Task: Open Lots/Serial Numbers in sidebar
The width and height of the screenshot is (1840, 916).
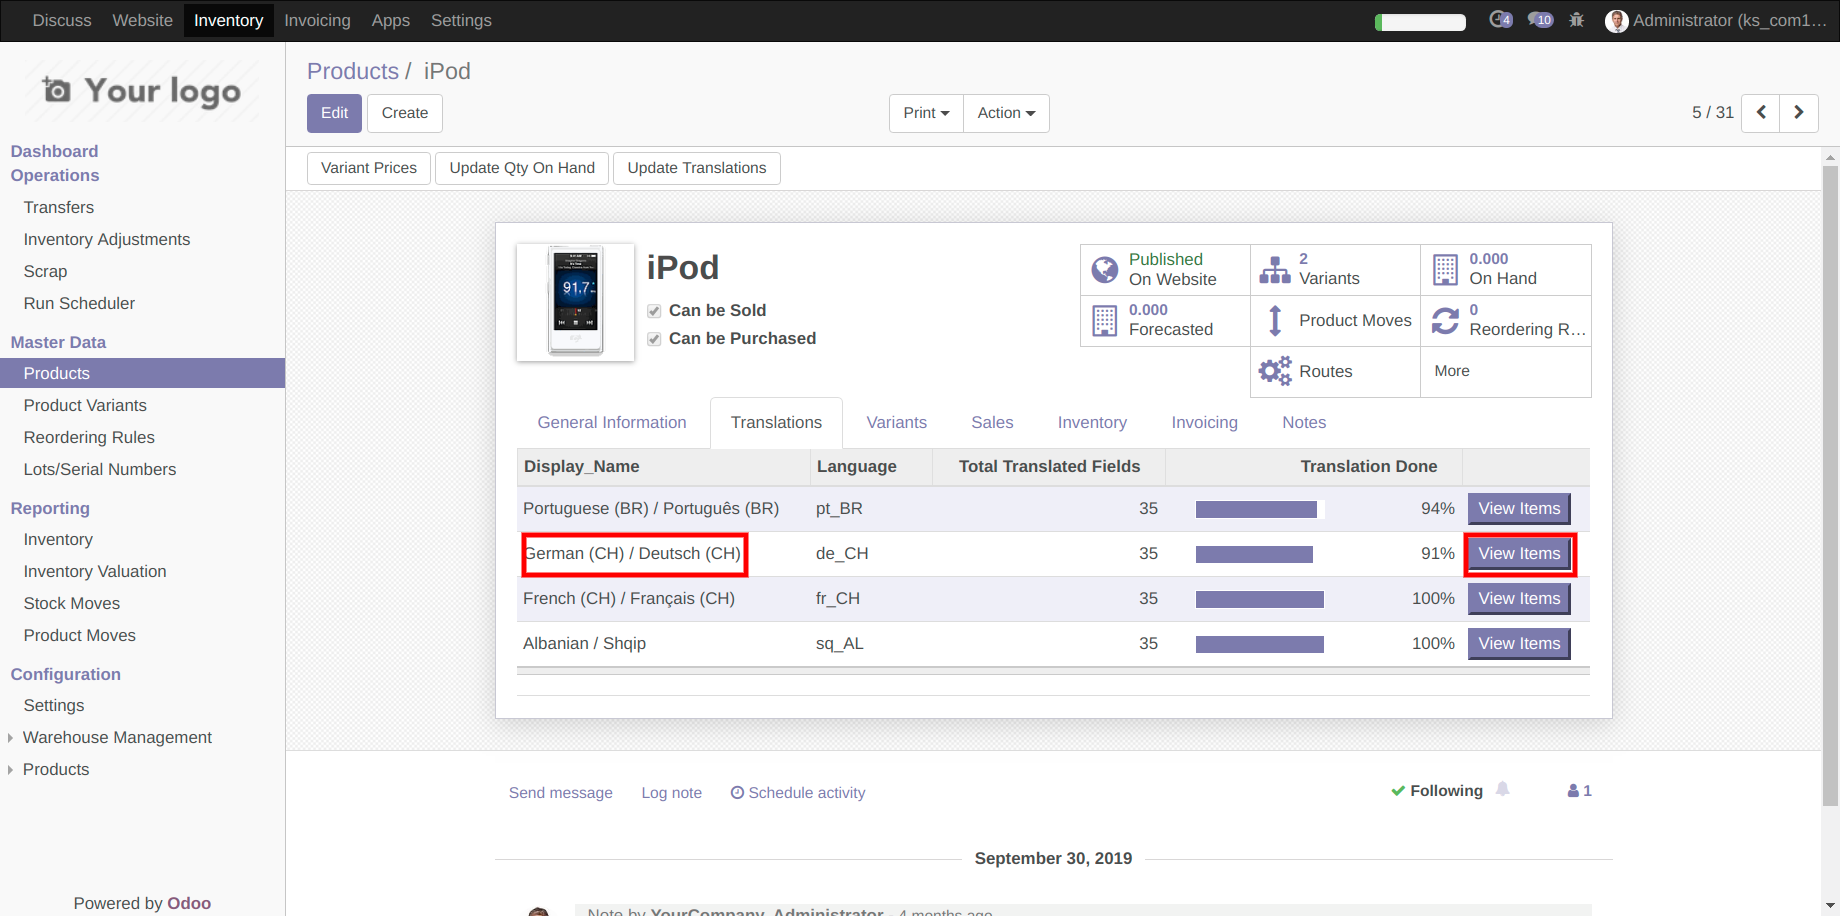Action: point(100,469)
